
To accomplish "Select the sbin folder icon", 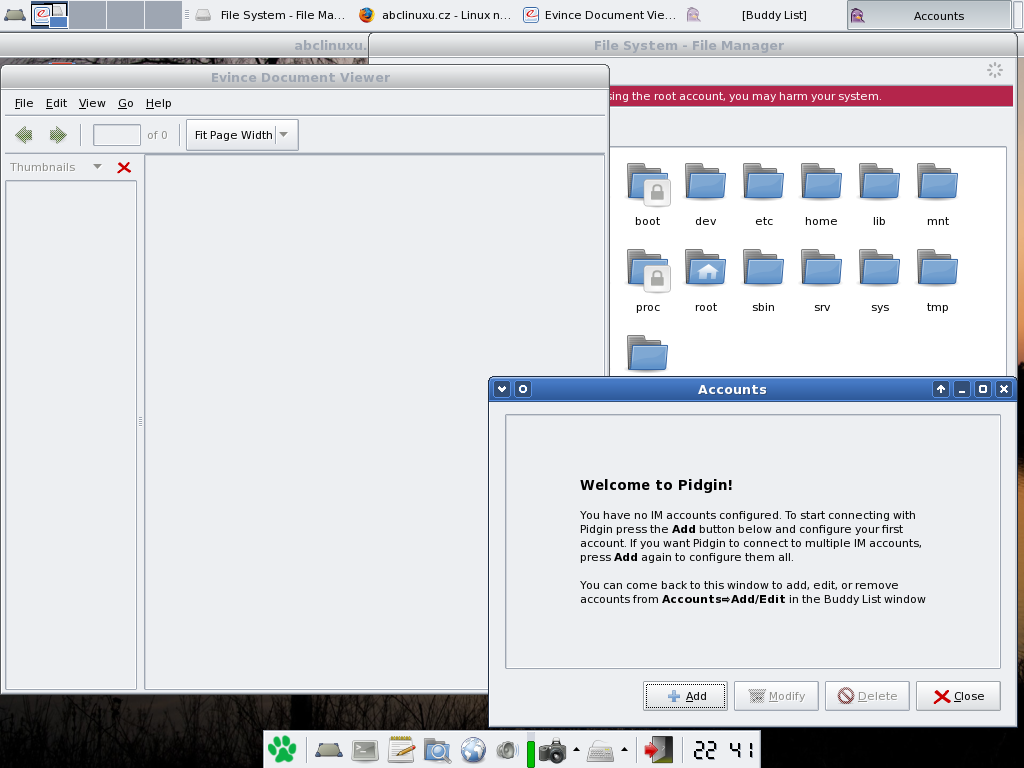I will [x=763, y=268].
